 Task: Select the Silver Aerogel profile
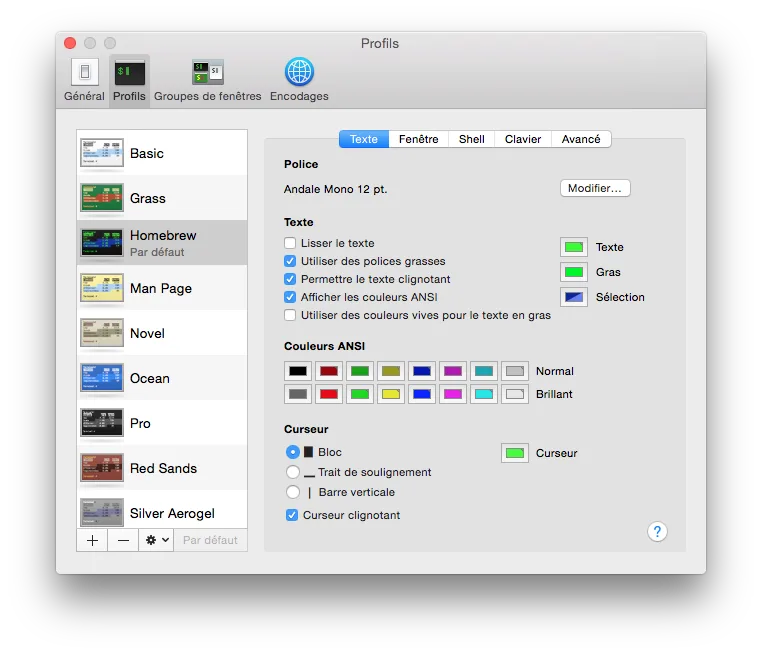[162, 510]
